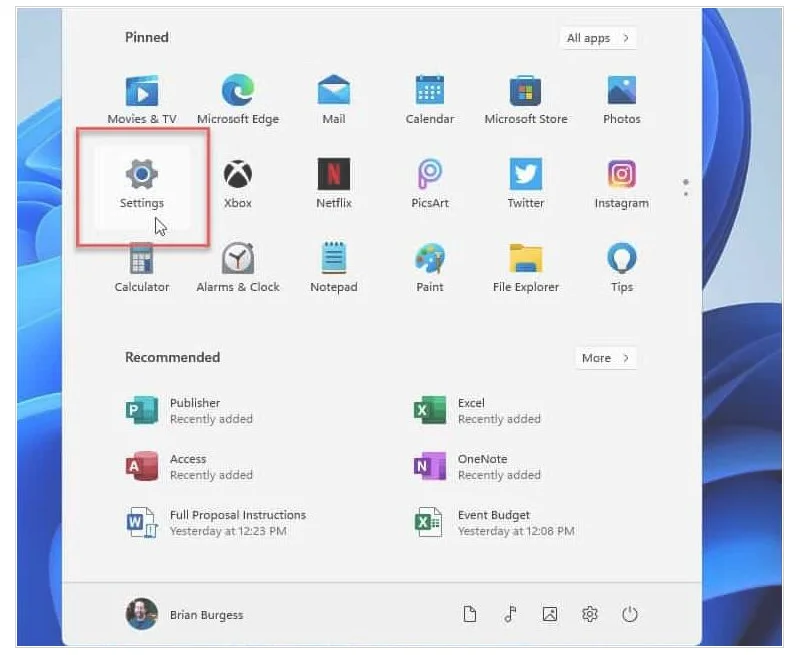Screen dimensions: 805x655
Task: Launch Instagram from pinned apps
Action: coord(621,183)
